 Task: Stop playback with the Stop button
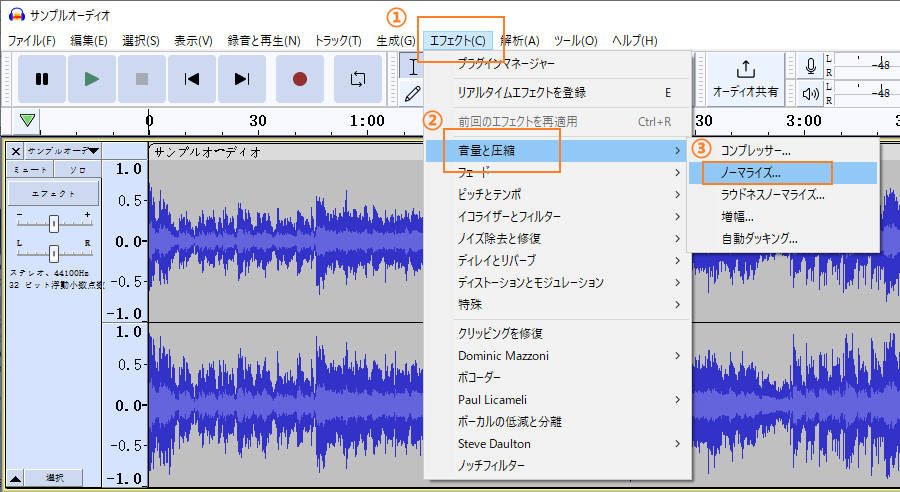pos(142,79)
